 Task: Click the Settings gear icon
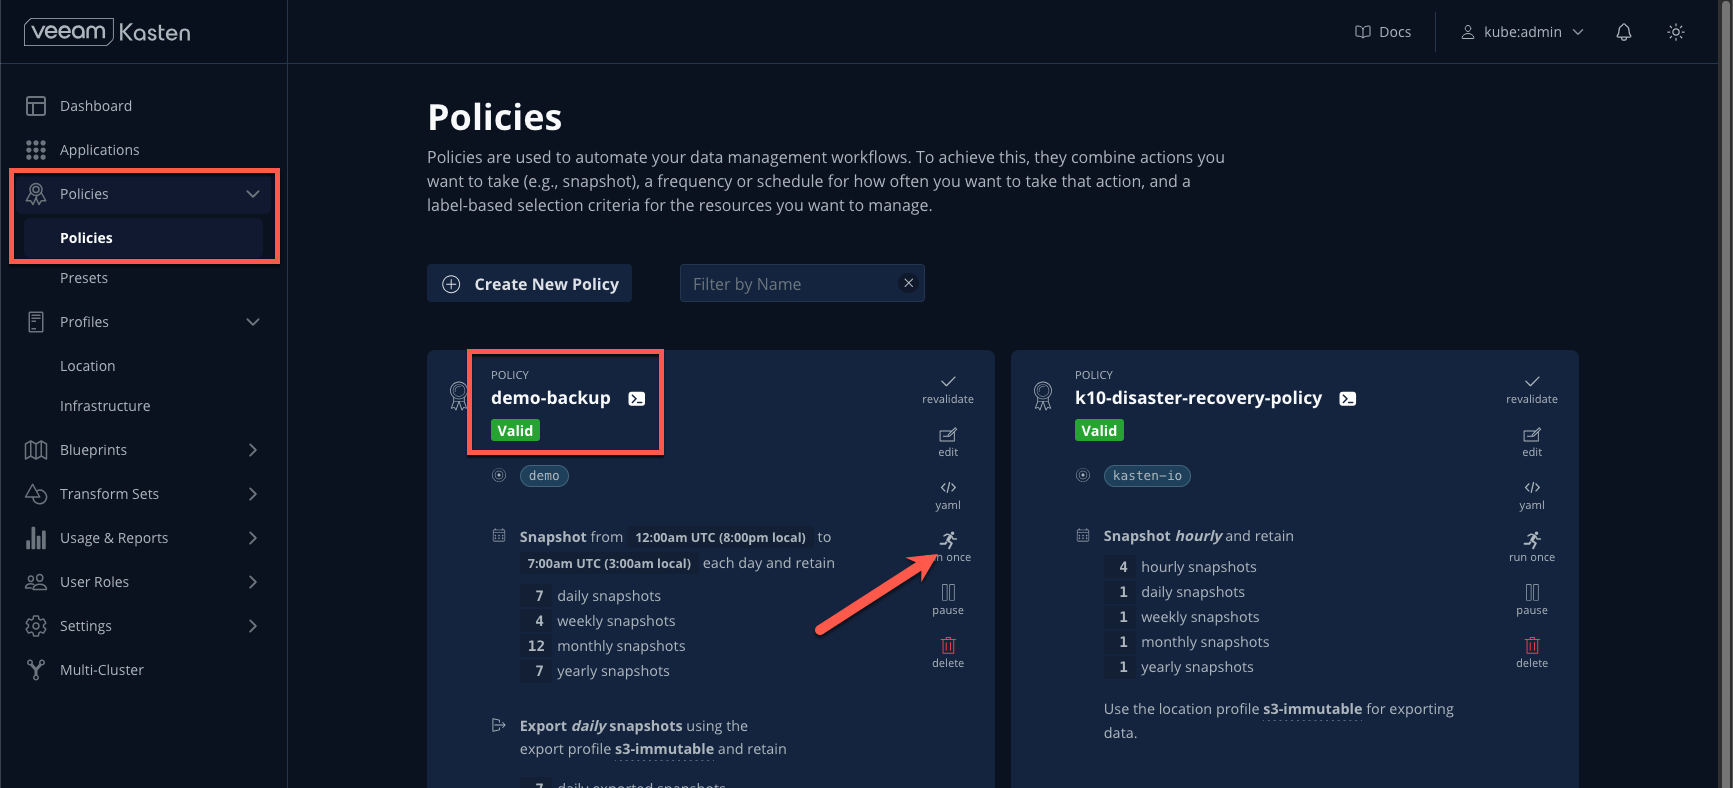point(36,626)
